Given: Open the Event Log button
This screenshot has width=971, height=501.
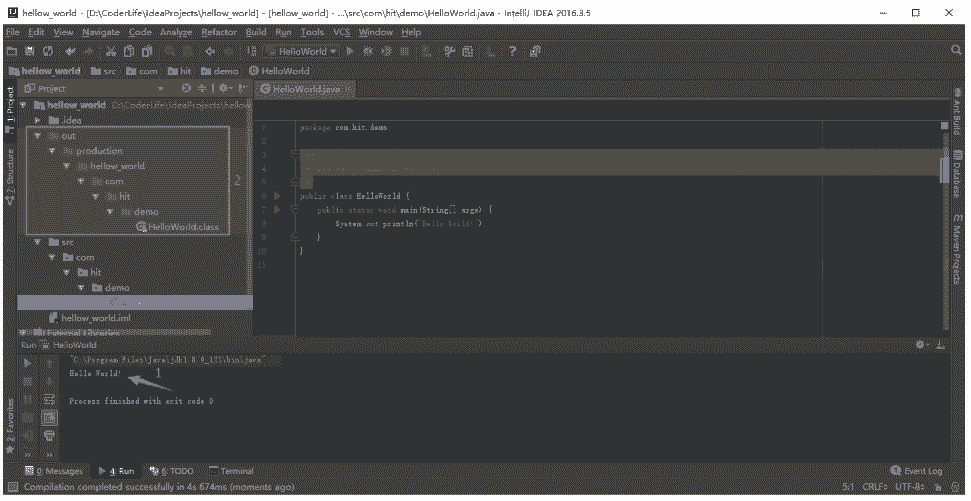Looking at the screenshot, I should point(916,470).
